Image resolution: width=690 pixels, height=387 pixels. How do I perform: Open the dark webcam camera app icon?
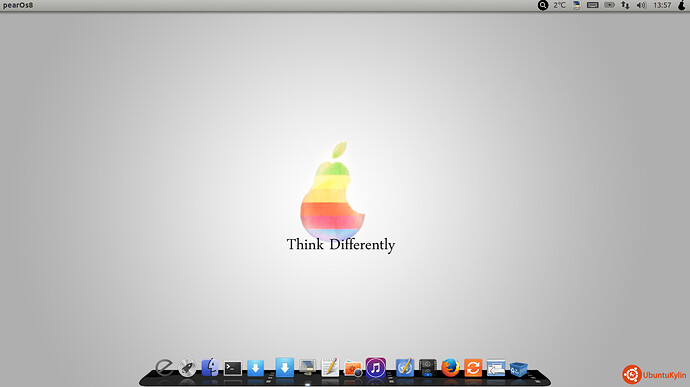pyautogui.click(x=428, y=368)
